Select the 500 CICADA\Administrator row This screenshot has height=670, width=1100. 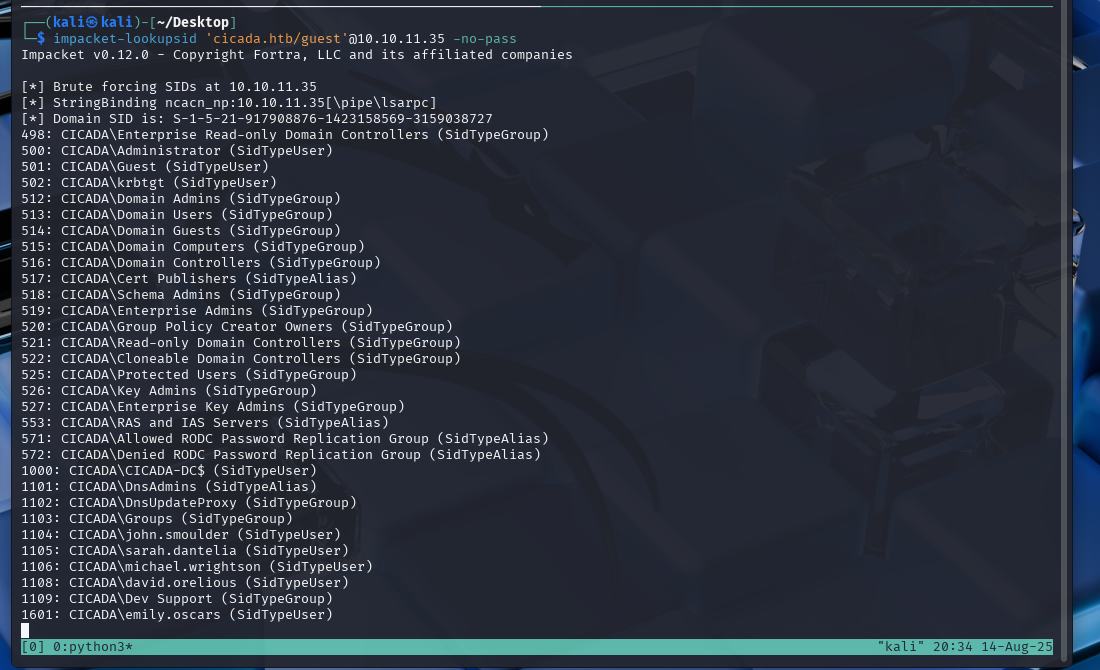[x=177, y=151]
